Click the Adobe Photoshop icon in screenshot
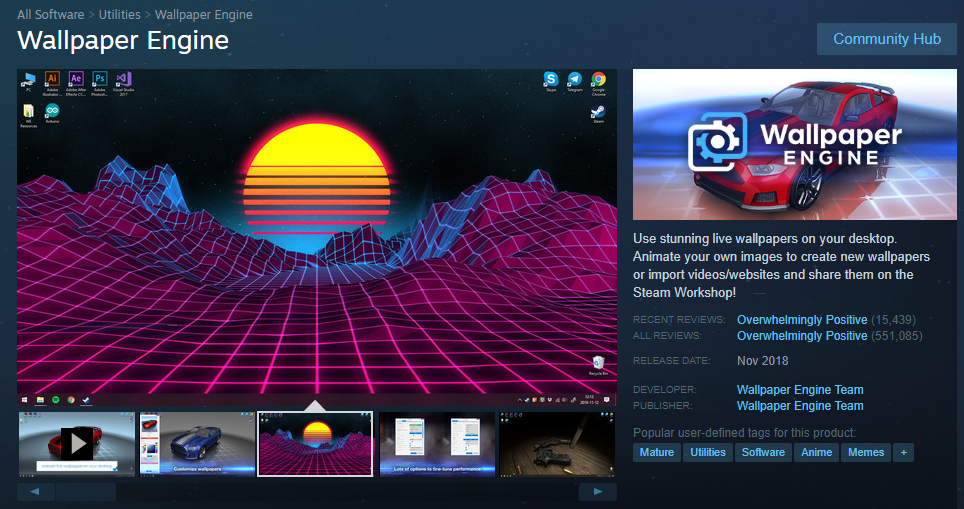 [100, 82]
